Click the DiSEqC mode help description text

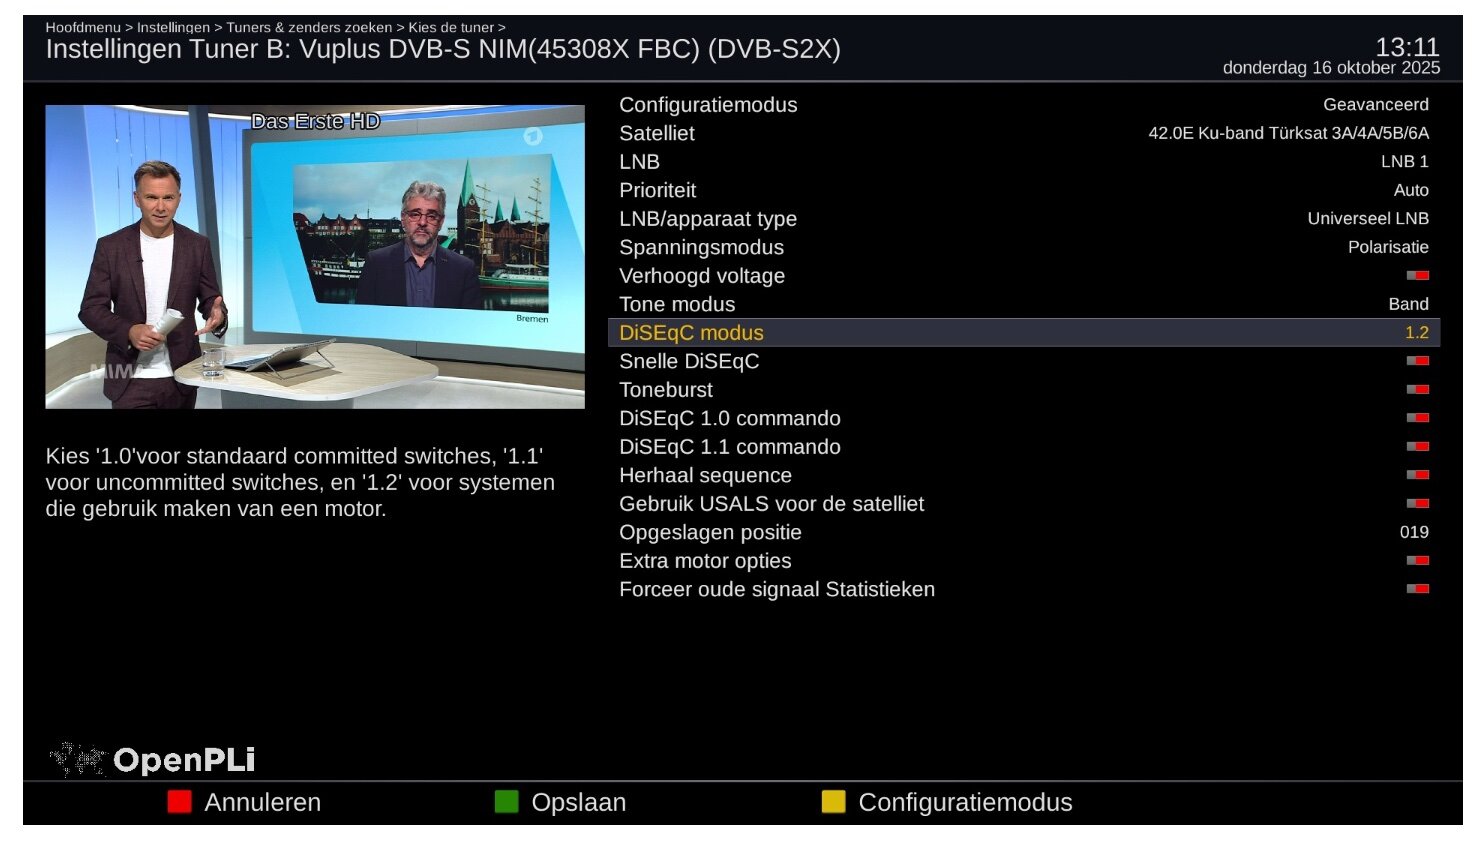(x=300, y=482)
